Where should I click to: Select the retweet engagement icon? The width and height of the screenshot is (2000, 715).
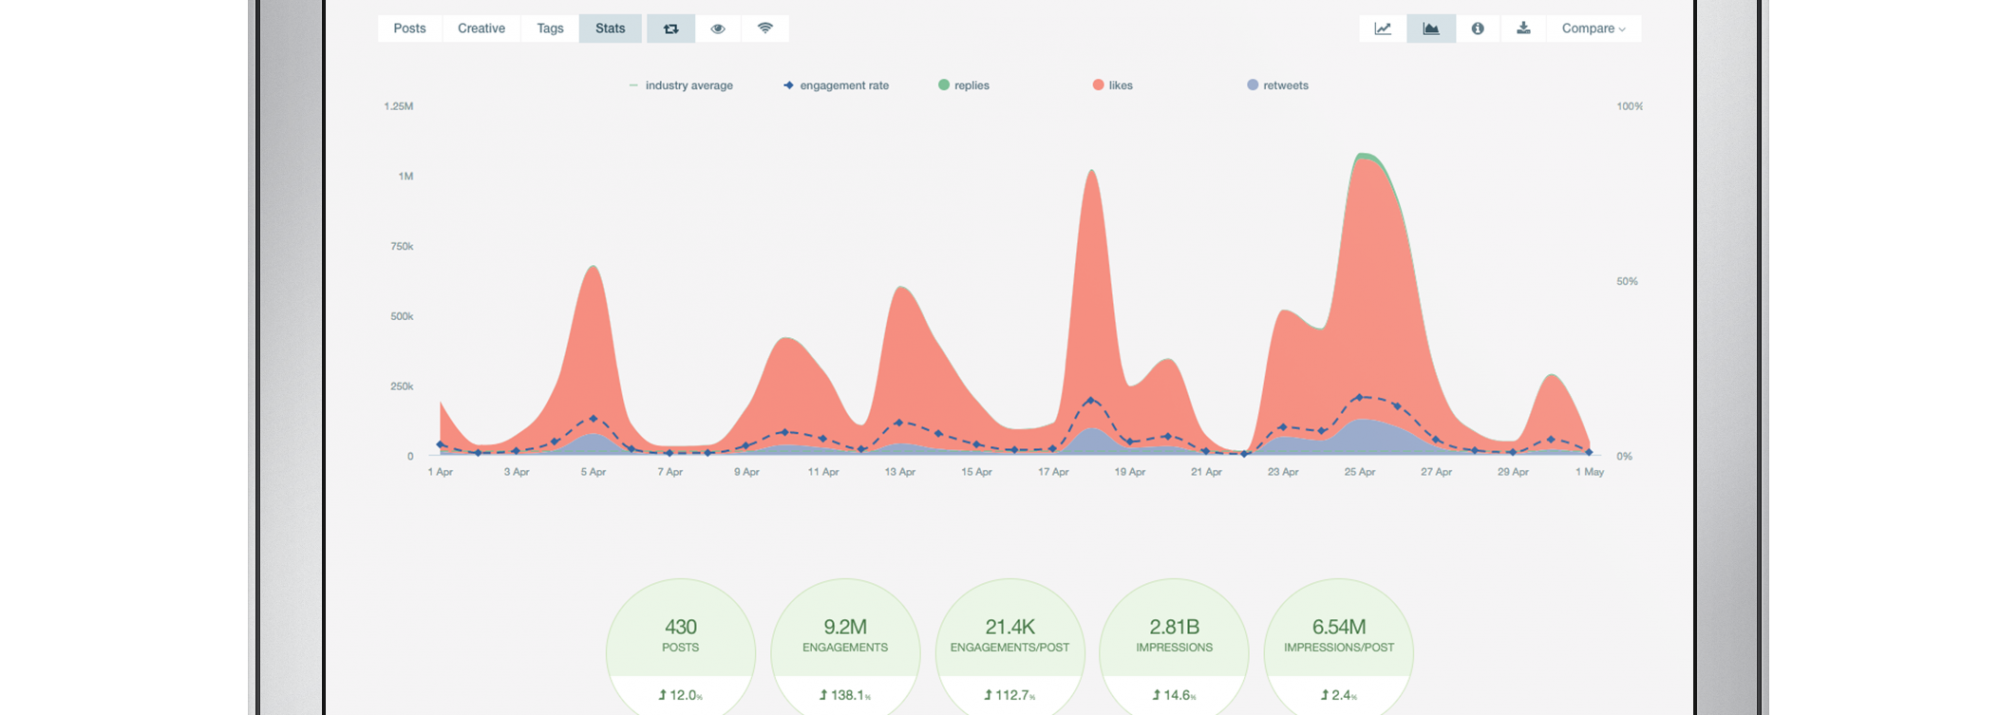click(671, 29)
